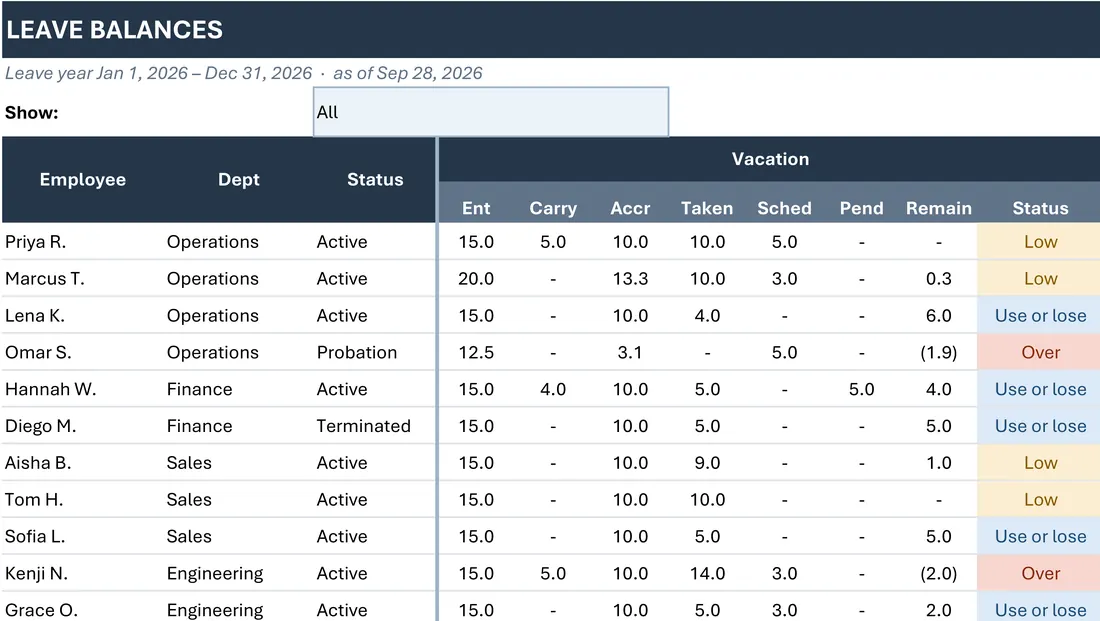Click the Carry column header
1100x621 pixels.
[x=553, y=208]
